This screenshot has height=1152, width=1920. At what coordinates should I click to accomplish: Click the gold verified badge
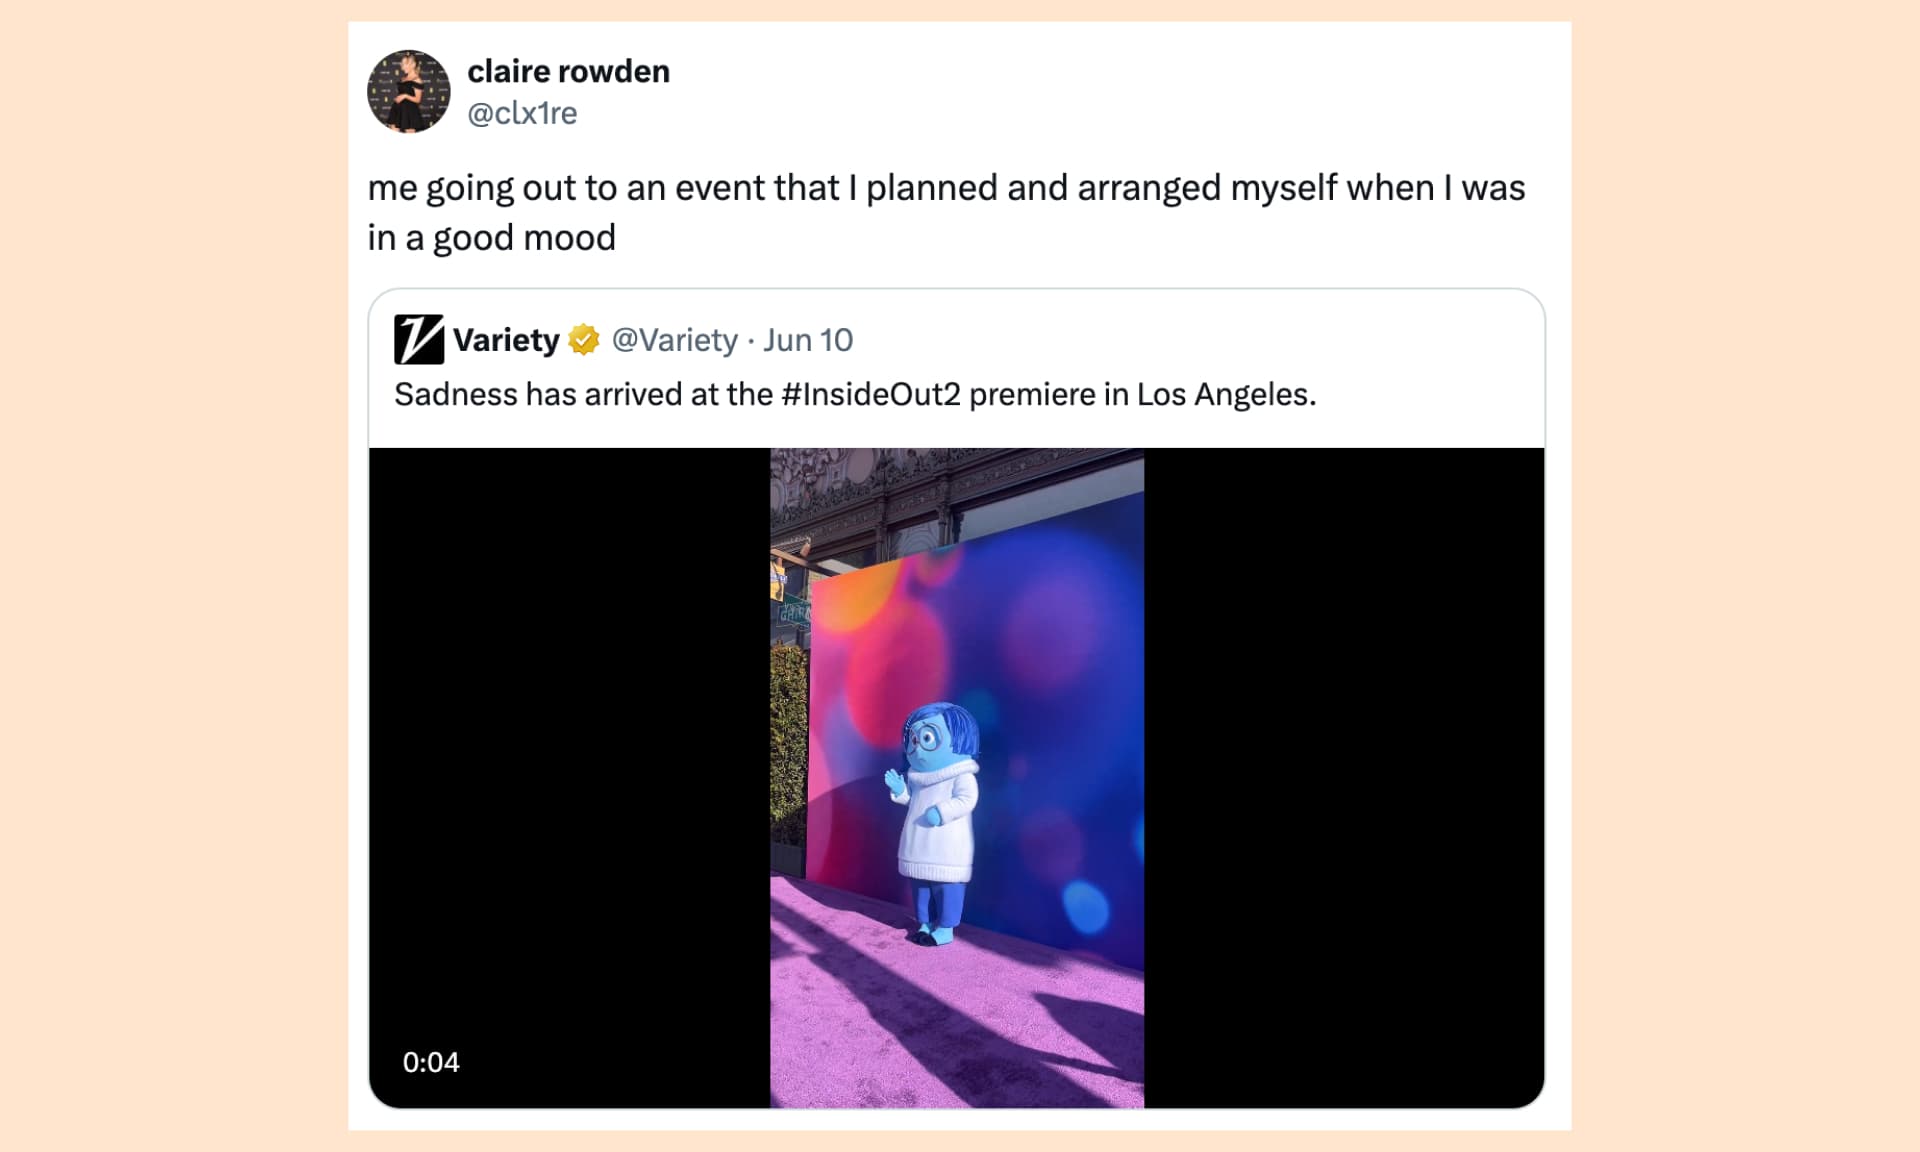tap(584, 340)
